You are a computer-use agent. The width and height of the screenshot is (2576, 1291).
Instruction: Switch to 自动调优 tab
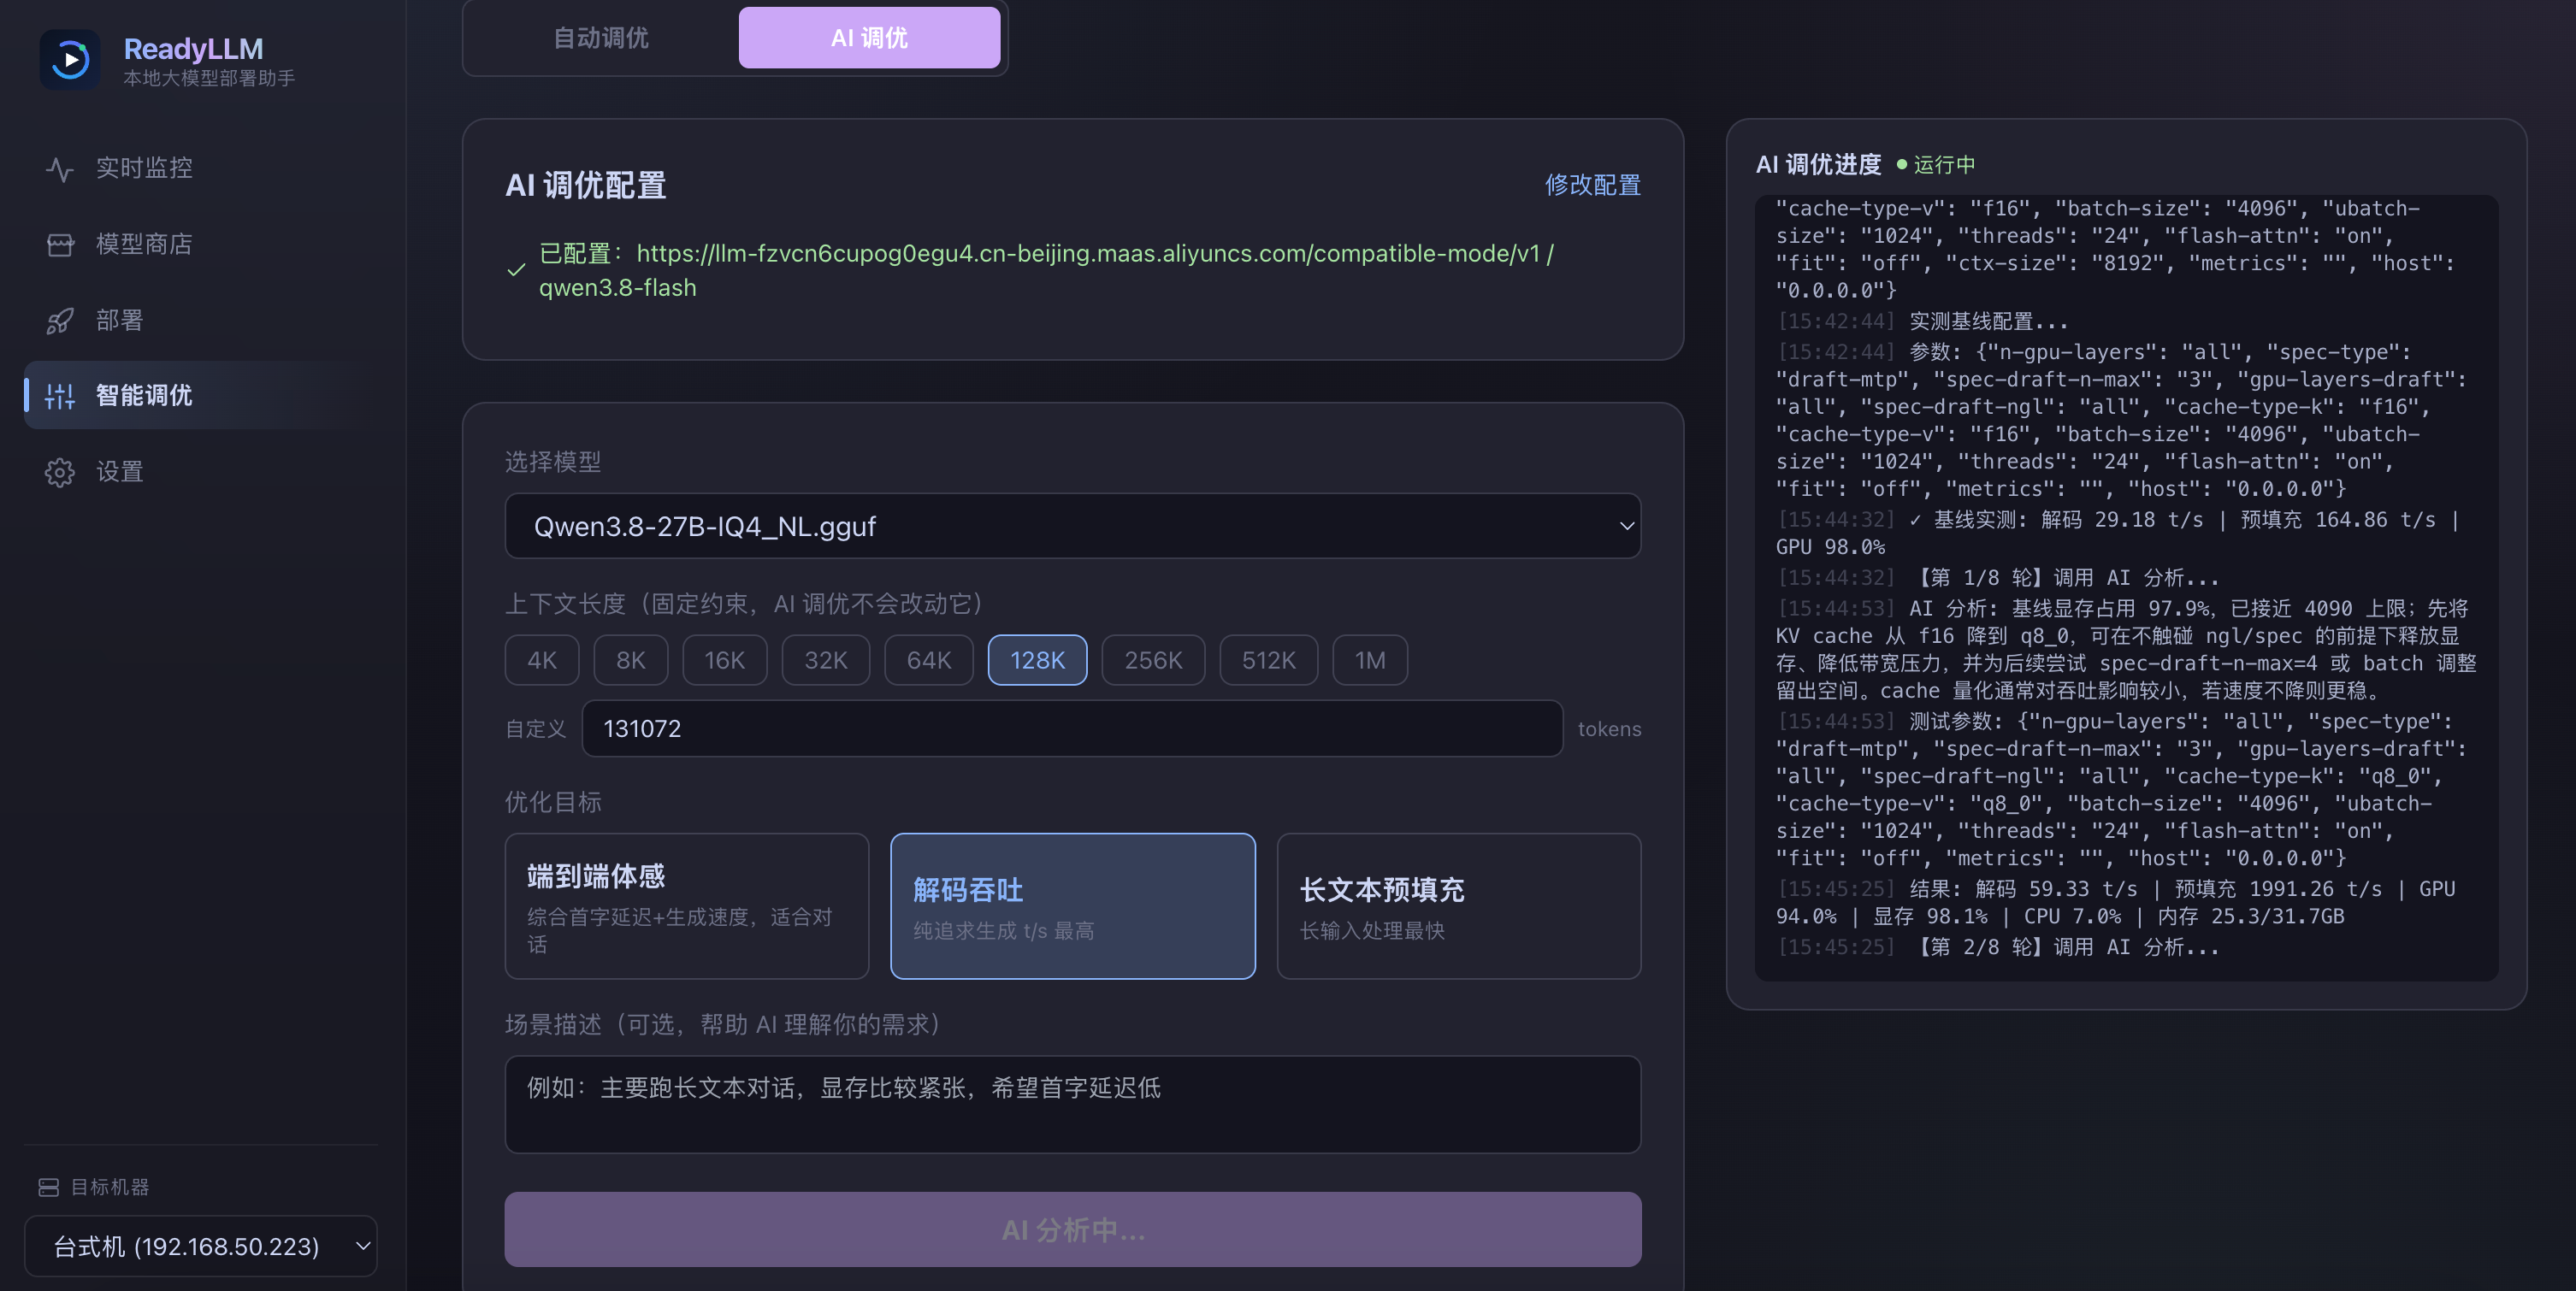click(x=601, y=38)
